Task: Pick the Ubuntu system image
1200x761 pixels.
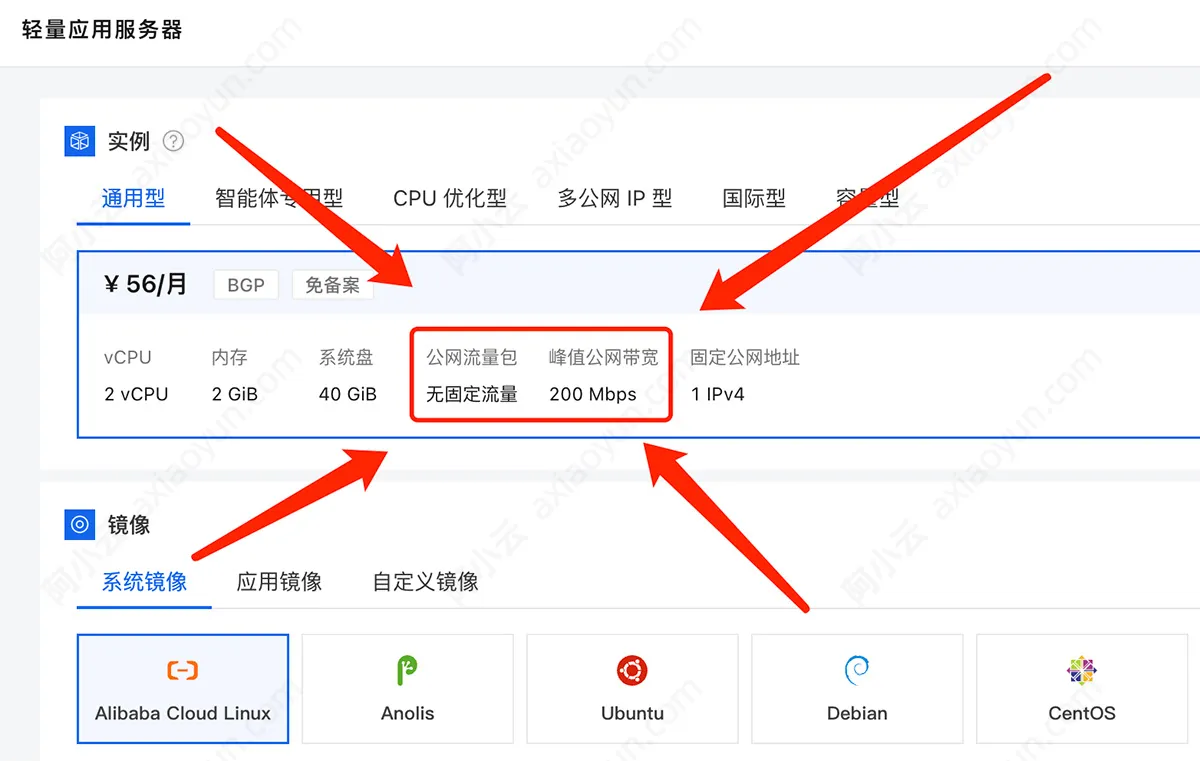Action: point(633,688)
